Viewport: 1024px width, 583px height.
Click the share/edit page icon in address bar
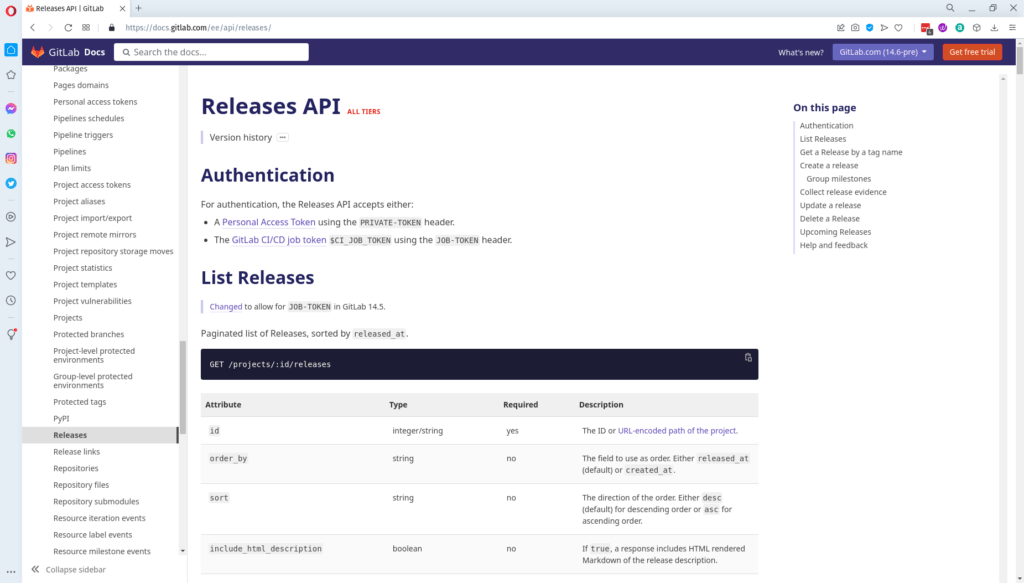[x=840, y=27]
